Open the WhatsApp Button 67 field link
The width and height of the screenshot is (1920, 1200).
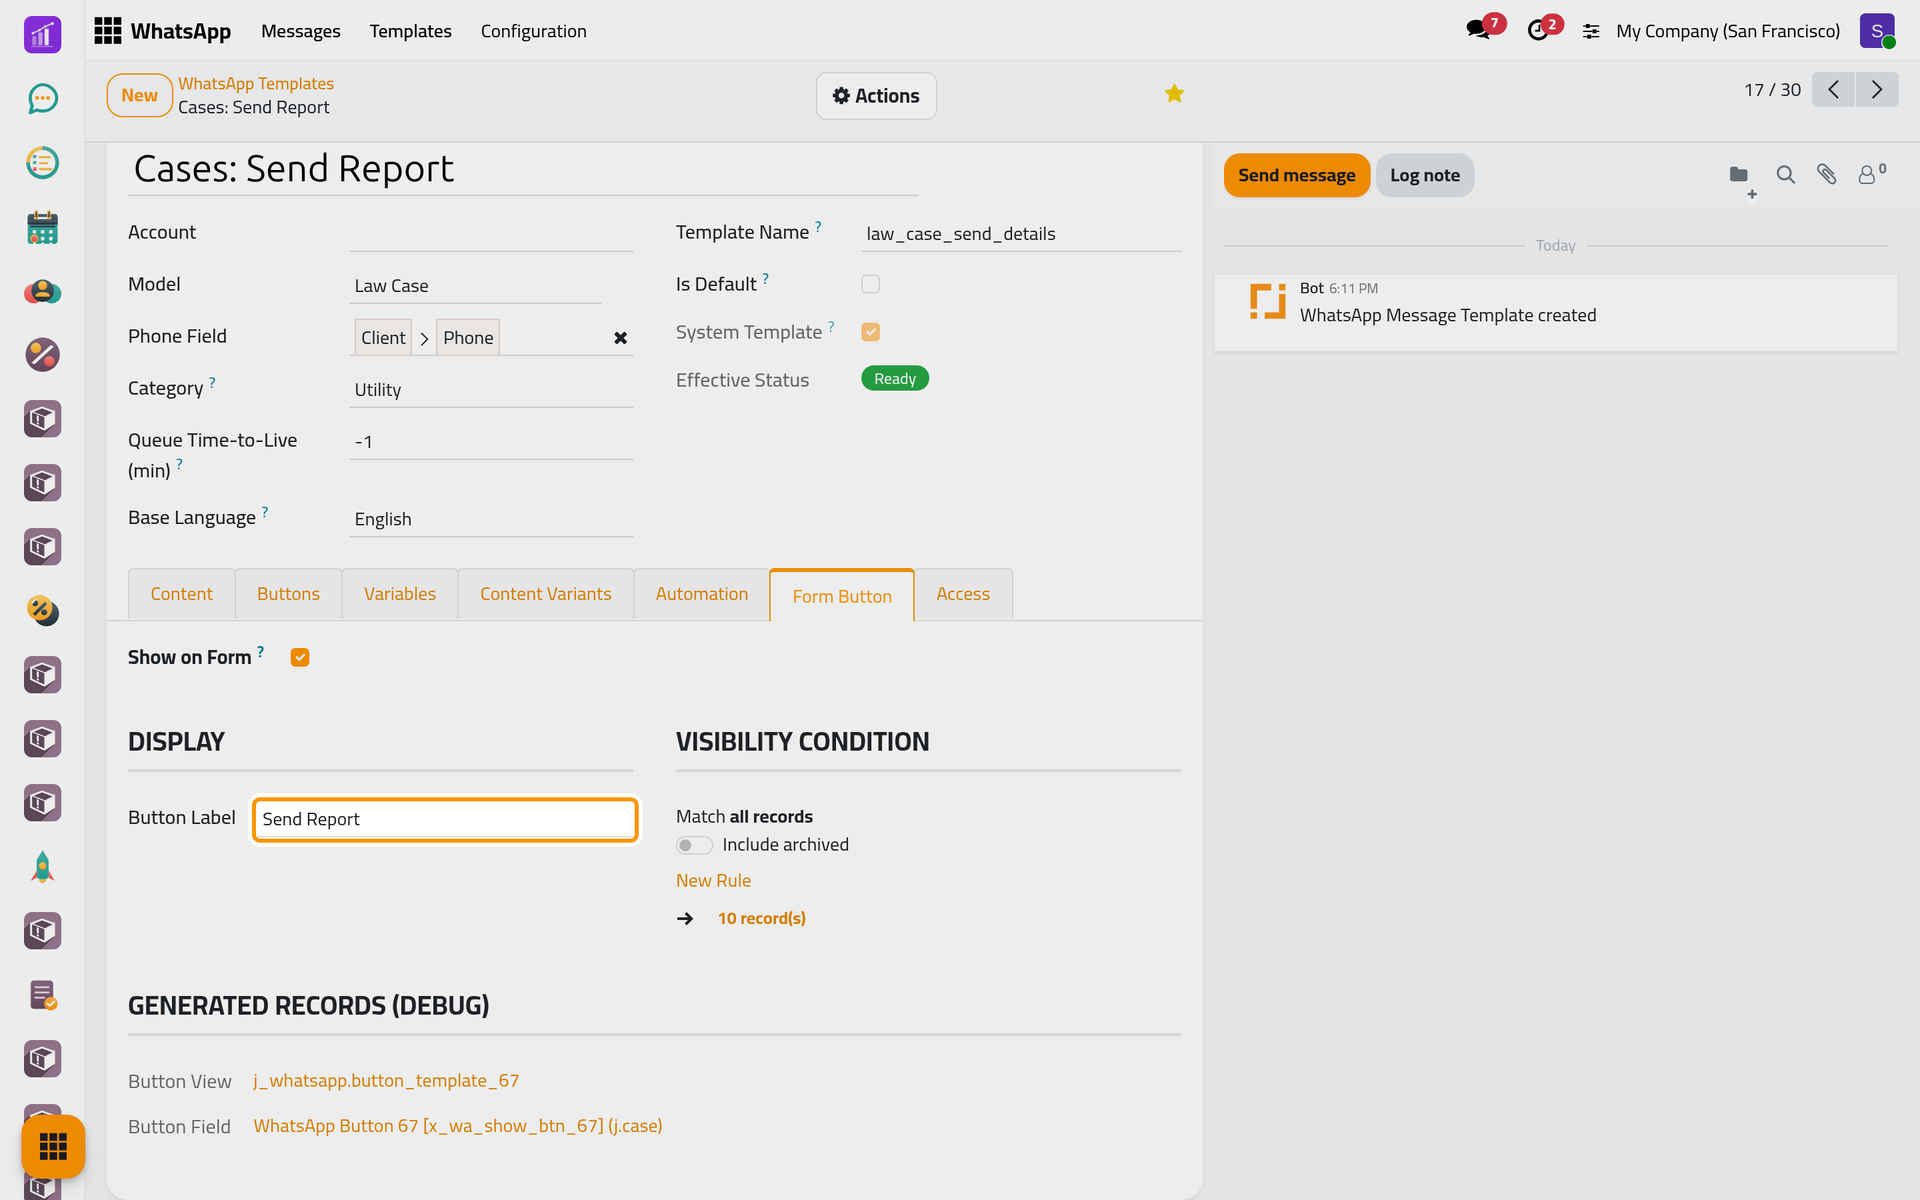(x=457, y=1126)
